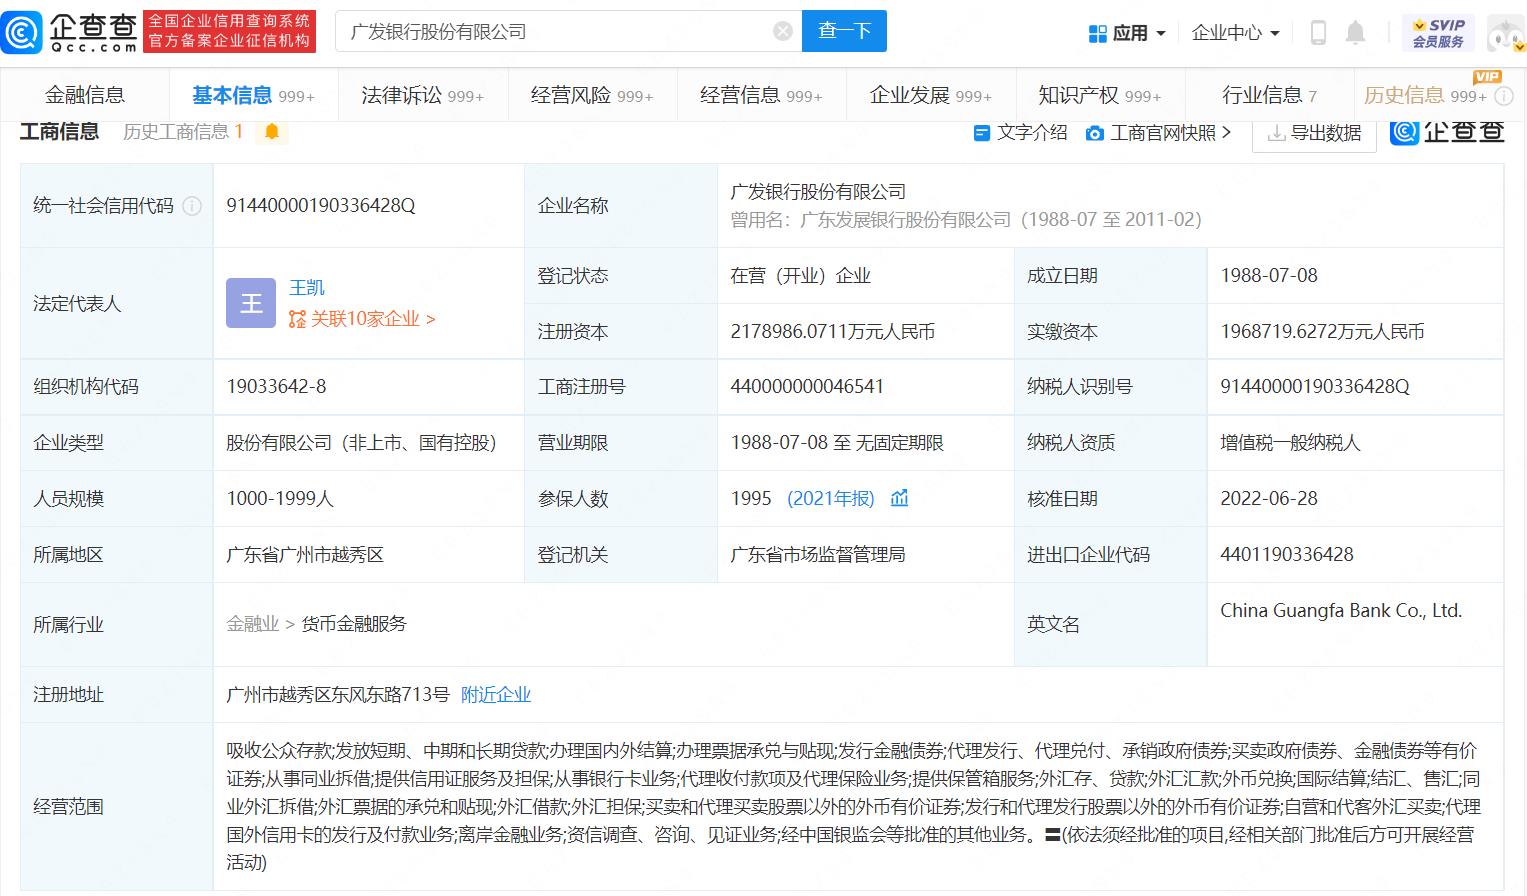1527x896 pixels.
Task: Click region 广东省广州市越秀区
Action: [305, 555]
